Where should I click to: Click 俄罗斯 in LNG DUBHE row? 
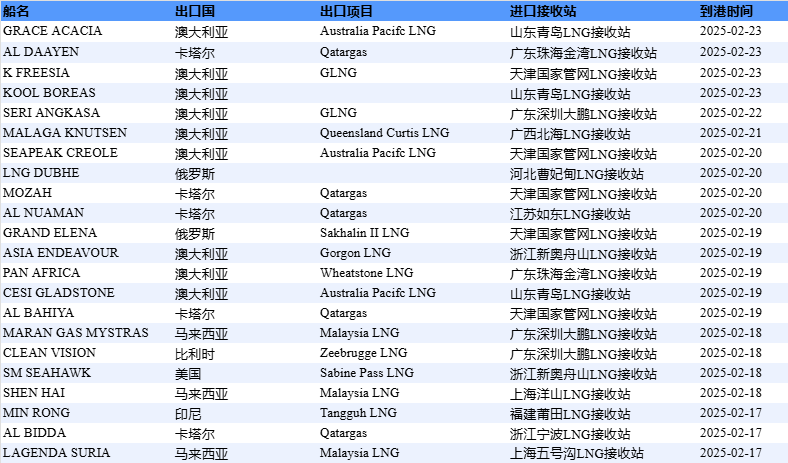(195, 174)
